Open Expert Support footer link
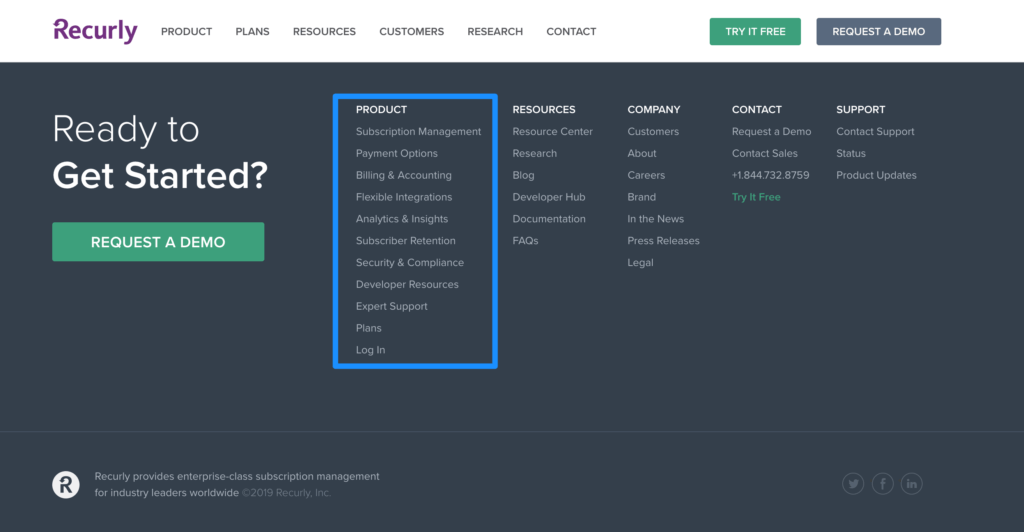 pos(392,306)
